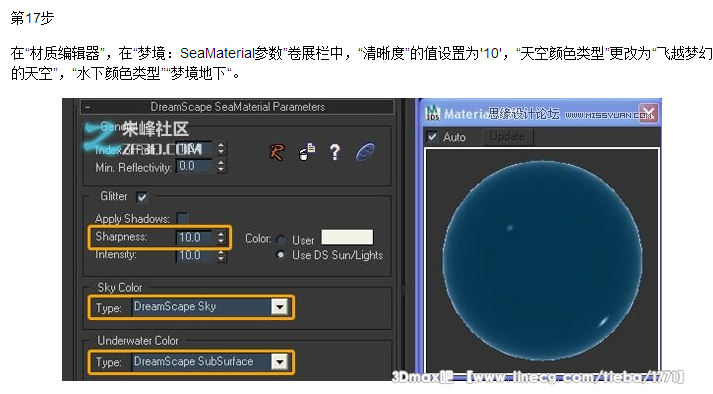Click the 'Sky Color' group label
The width and height of the screenshot is (713, 394).
click(120, 288)
